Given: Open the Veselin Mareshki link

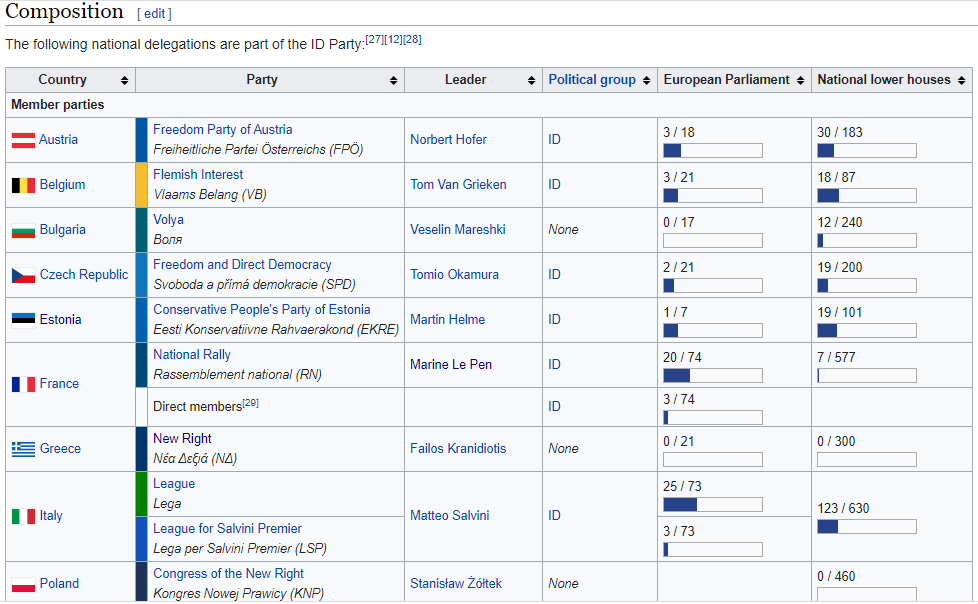Looking at the screenshot, I should pyautogui.click(x=457, y=230).
